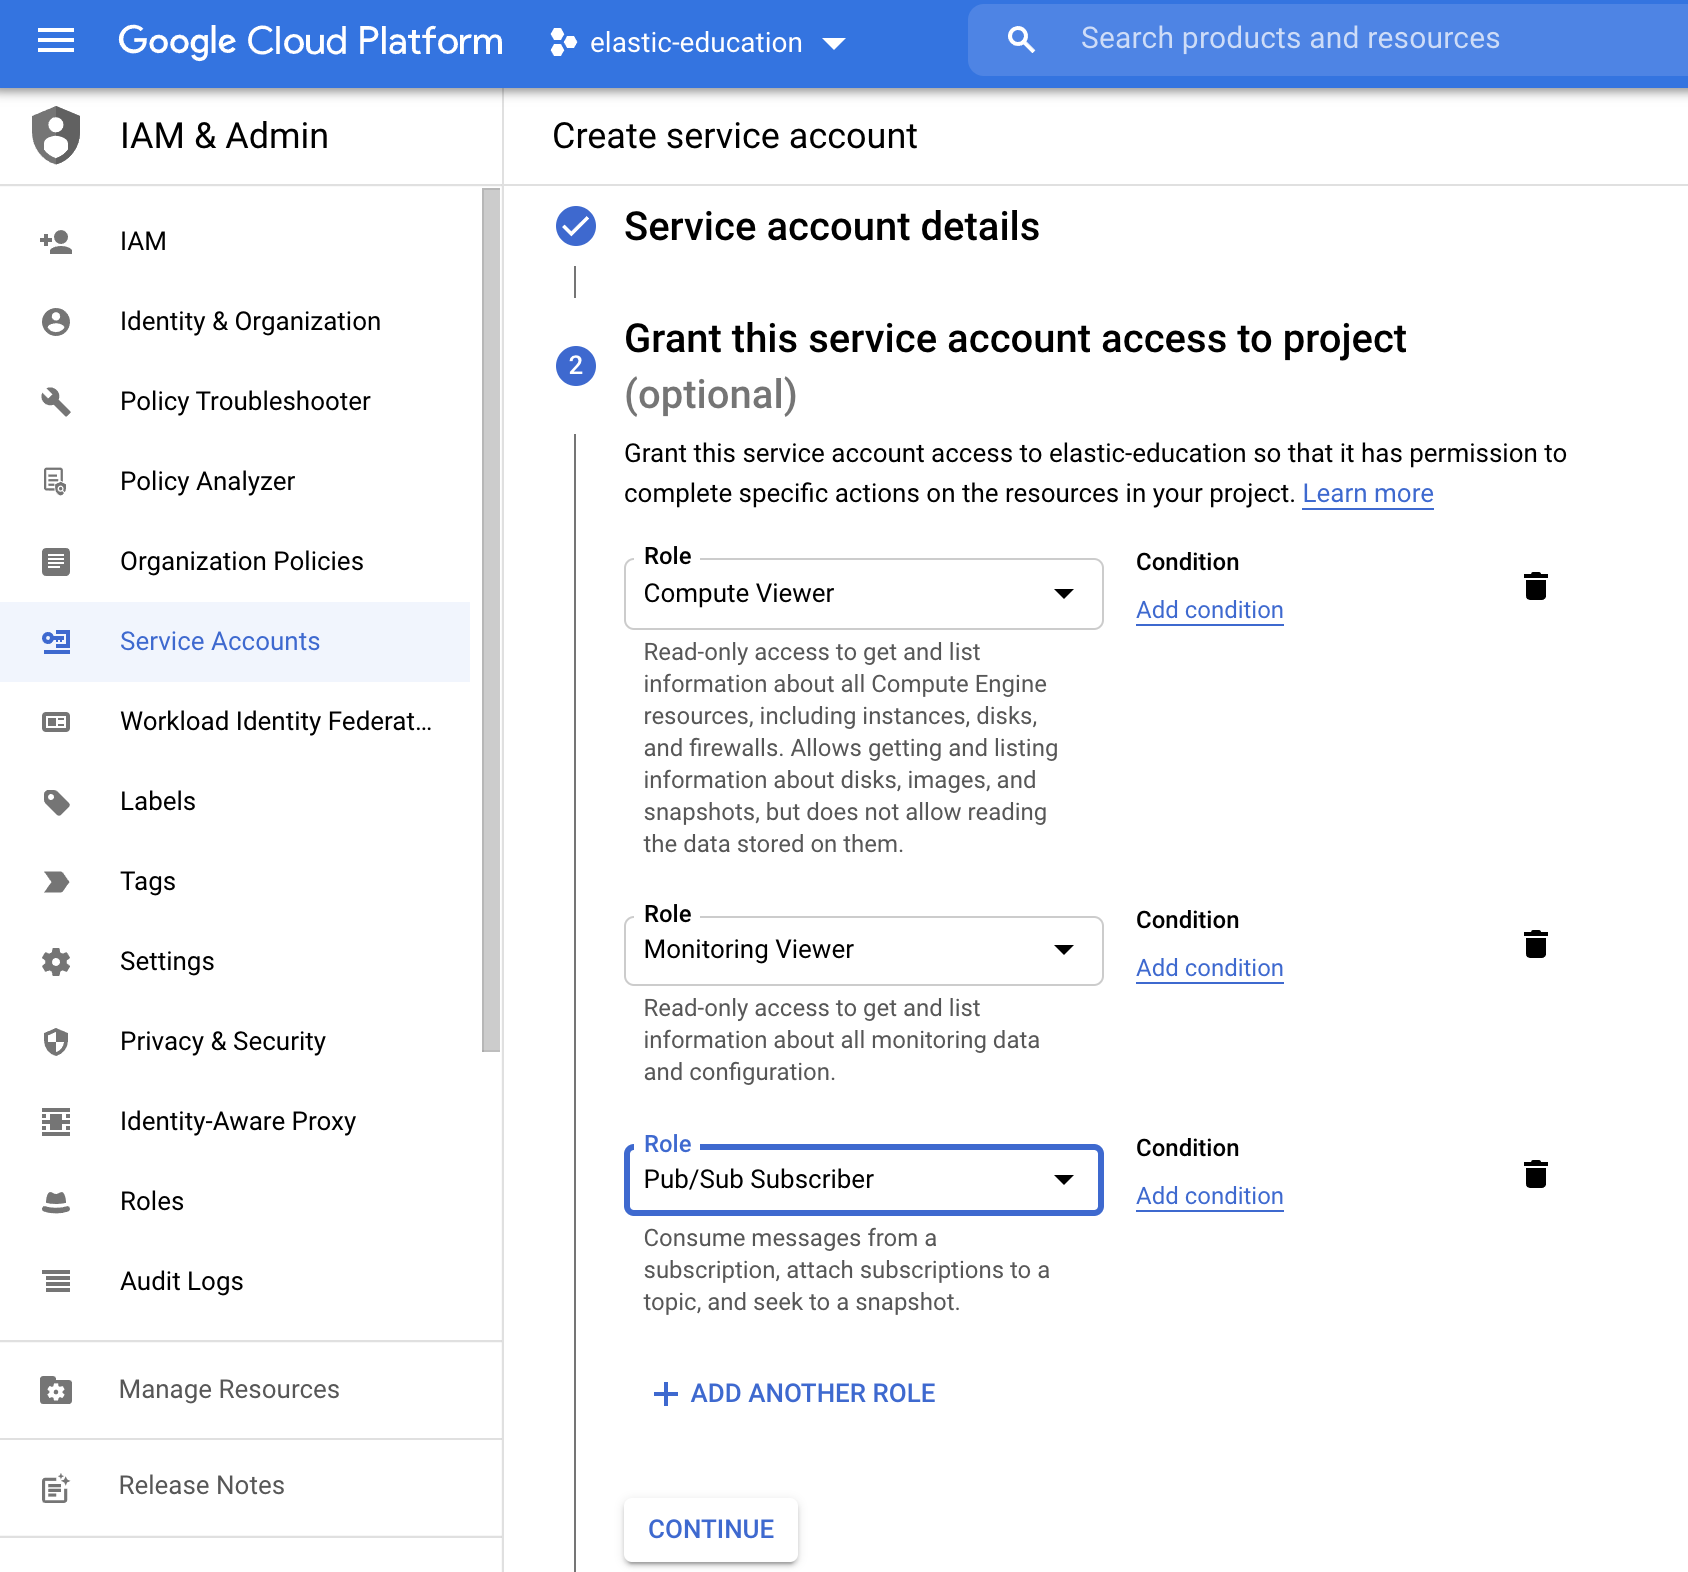The image size is (1688, 1572).
Task: Click the IAM add-person icon
Action: [55, 240]
